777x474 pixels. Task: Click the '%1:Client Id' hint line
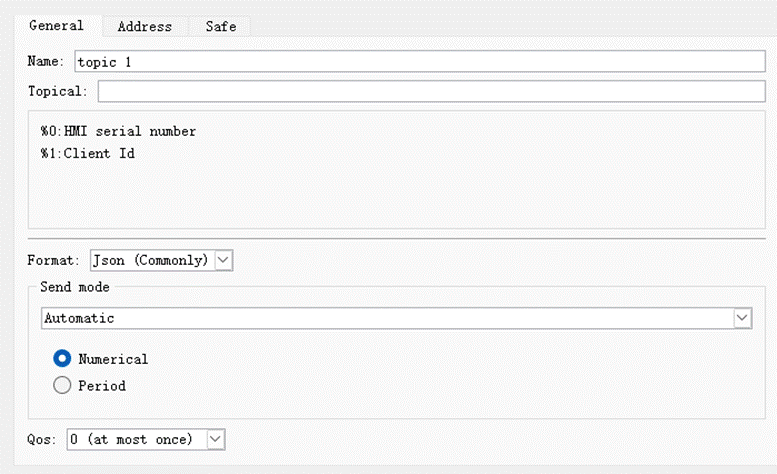[87, 154]
